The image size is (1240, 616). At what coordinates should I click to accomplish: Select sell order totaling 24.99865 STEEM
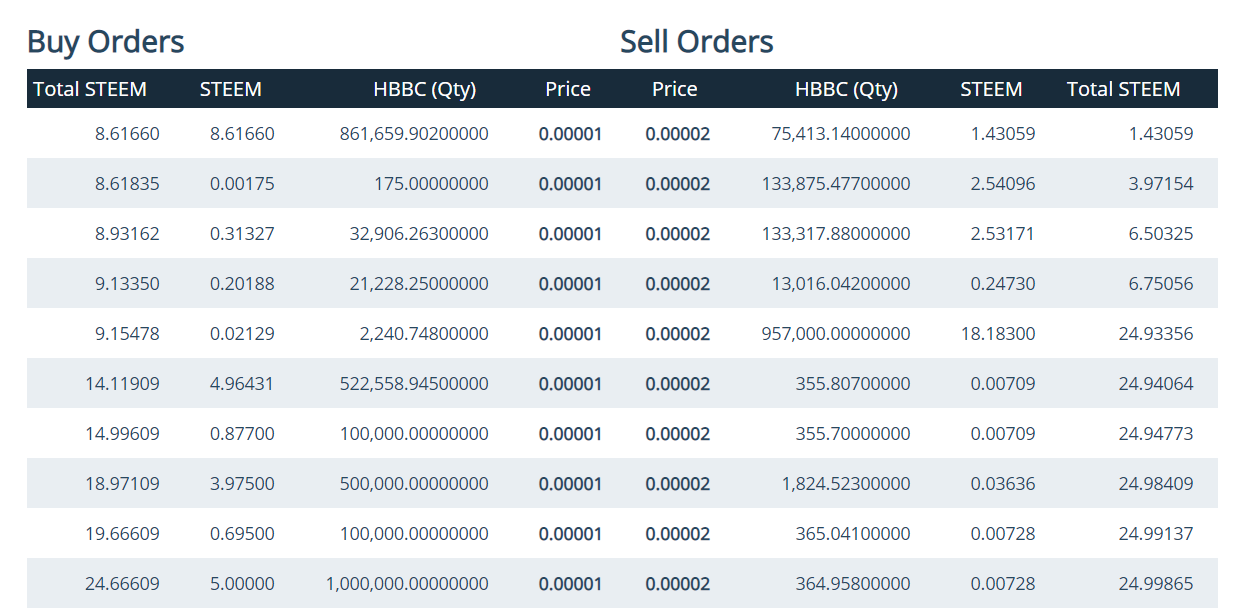(1155, 583)
